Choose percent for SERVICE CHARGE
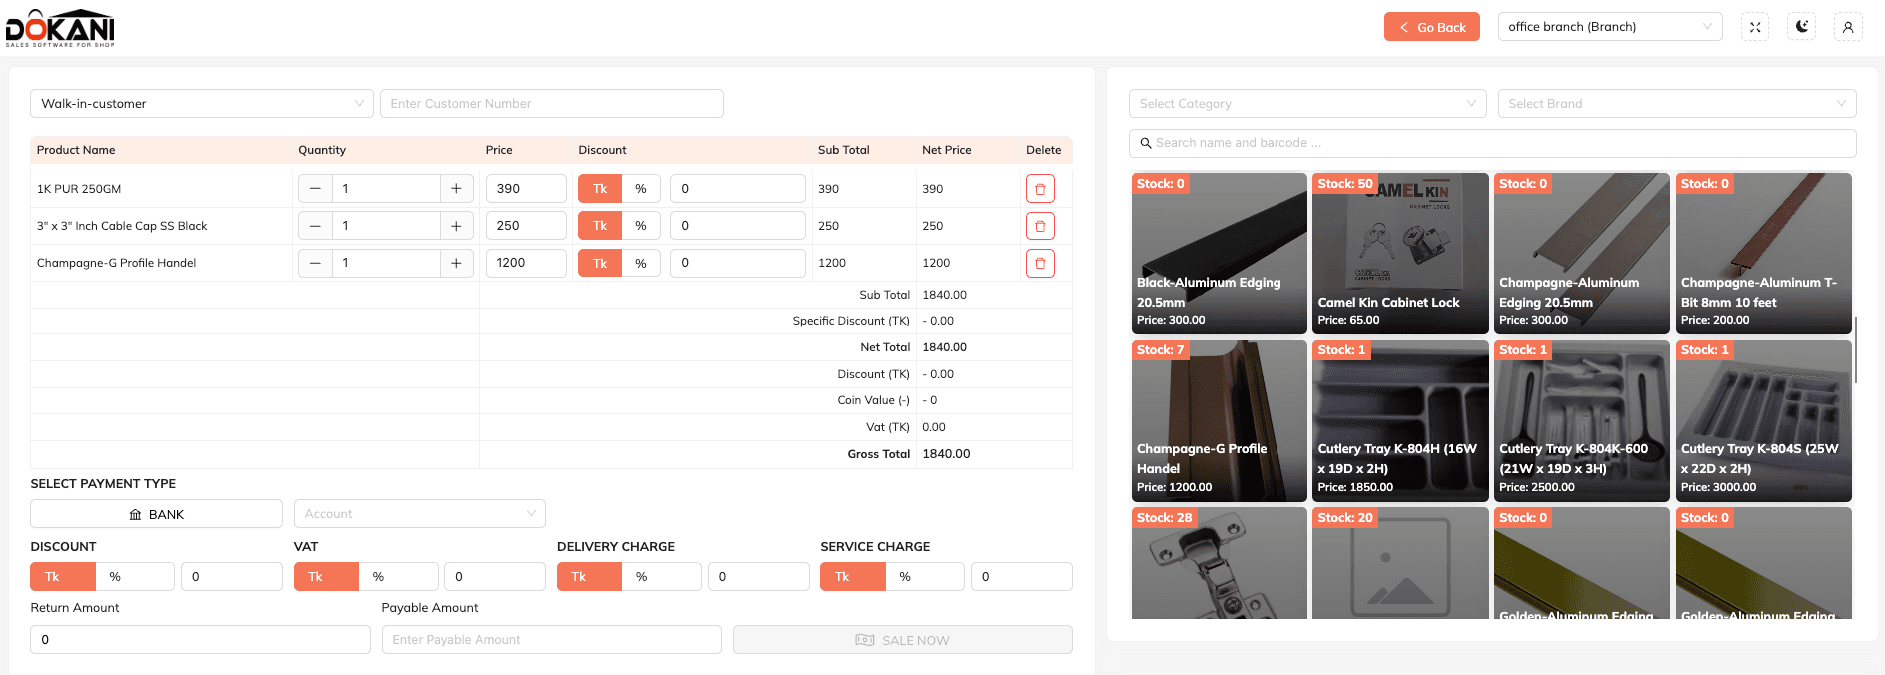1885x675 pixels. tap(925, 577)
